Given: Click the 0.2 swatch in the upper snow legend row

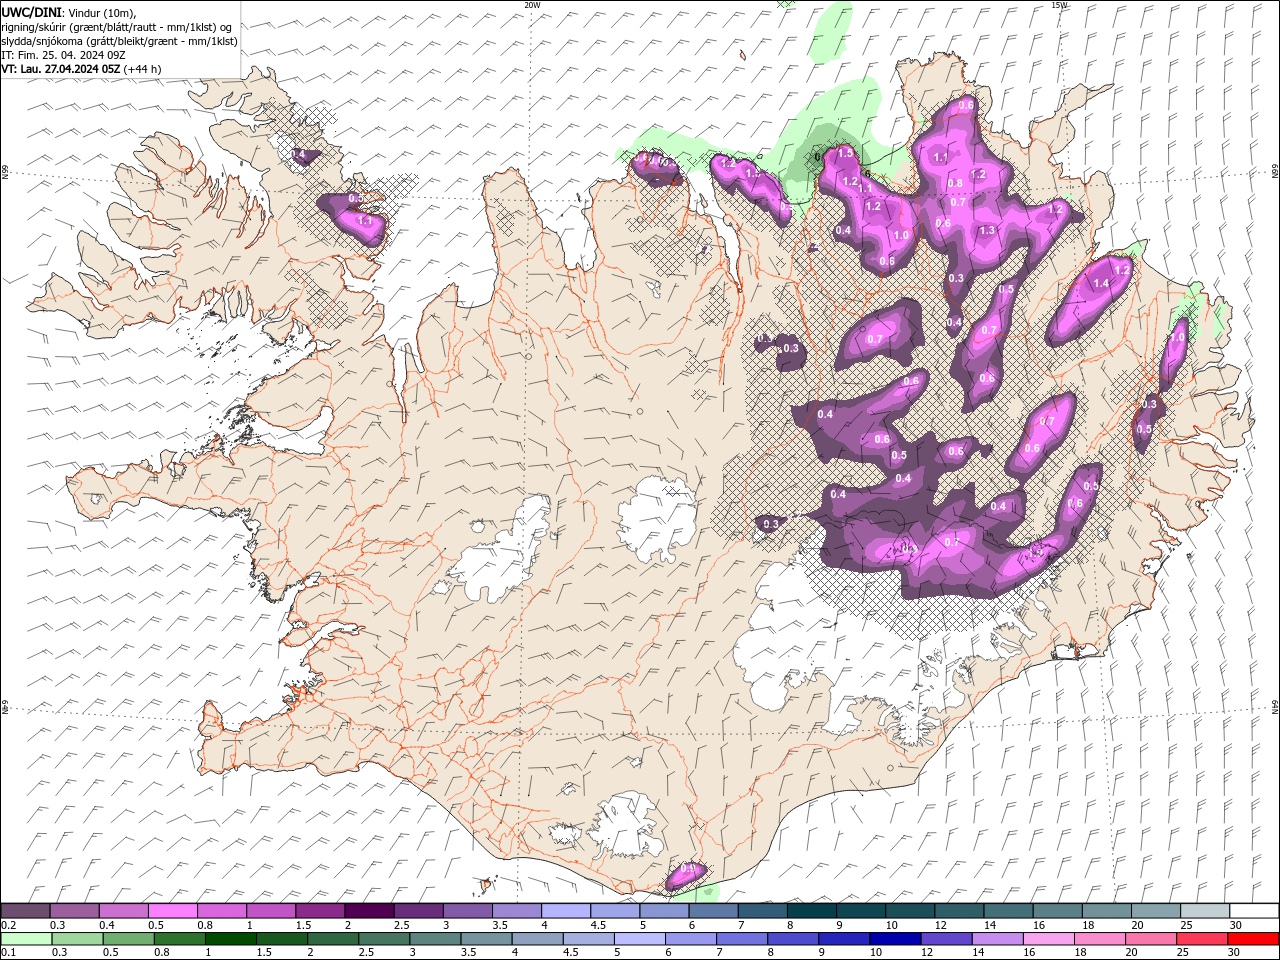Looking at the screenshot, I should pyautogui.click(x=25, y=911).
